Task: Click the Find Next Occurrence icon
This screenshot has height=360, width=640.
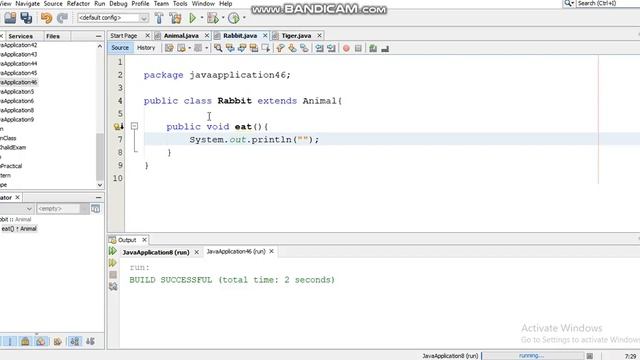Action: coord(242,48)
